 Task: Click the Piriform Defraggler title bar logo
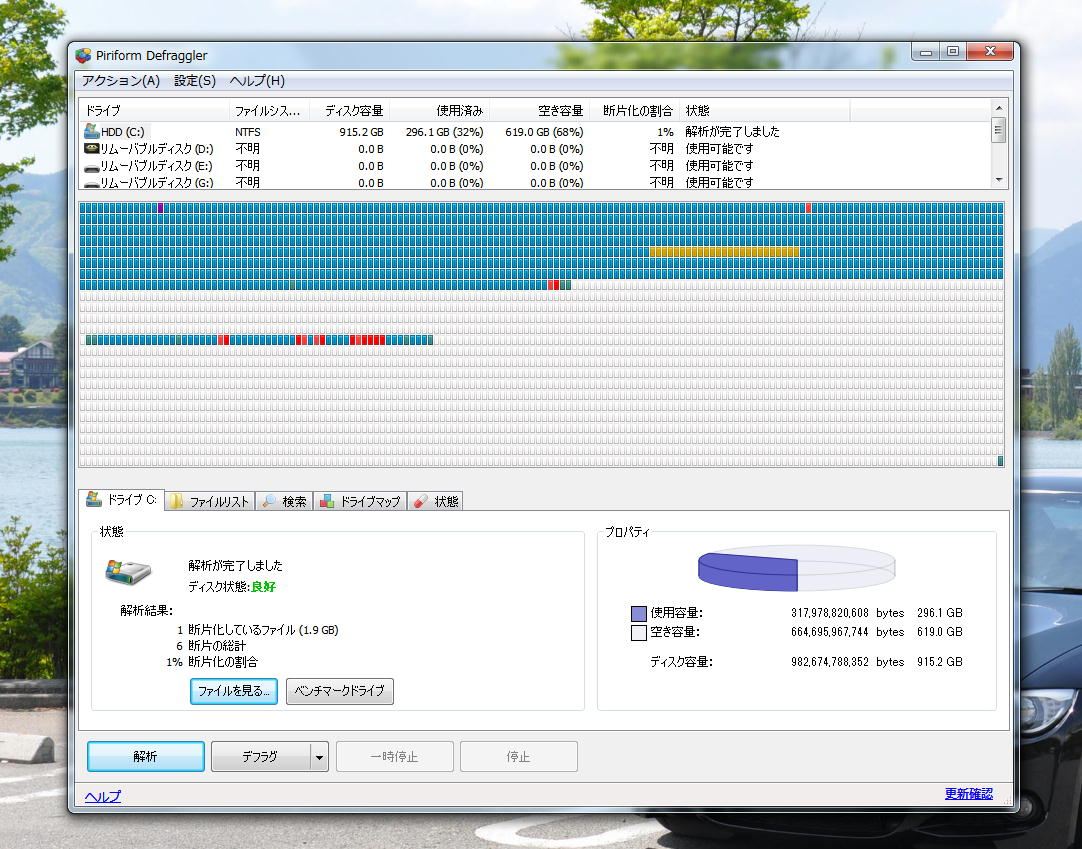[83, 55]
